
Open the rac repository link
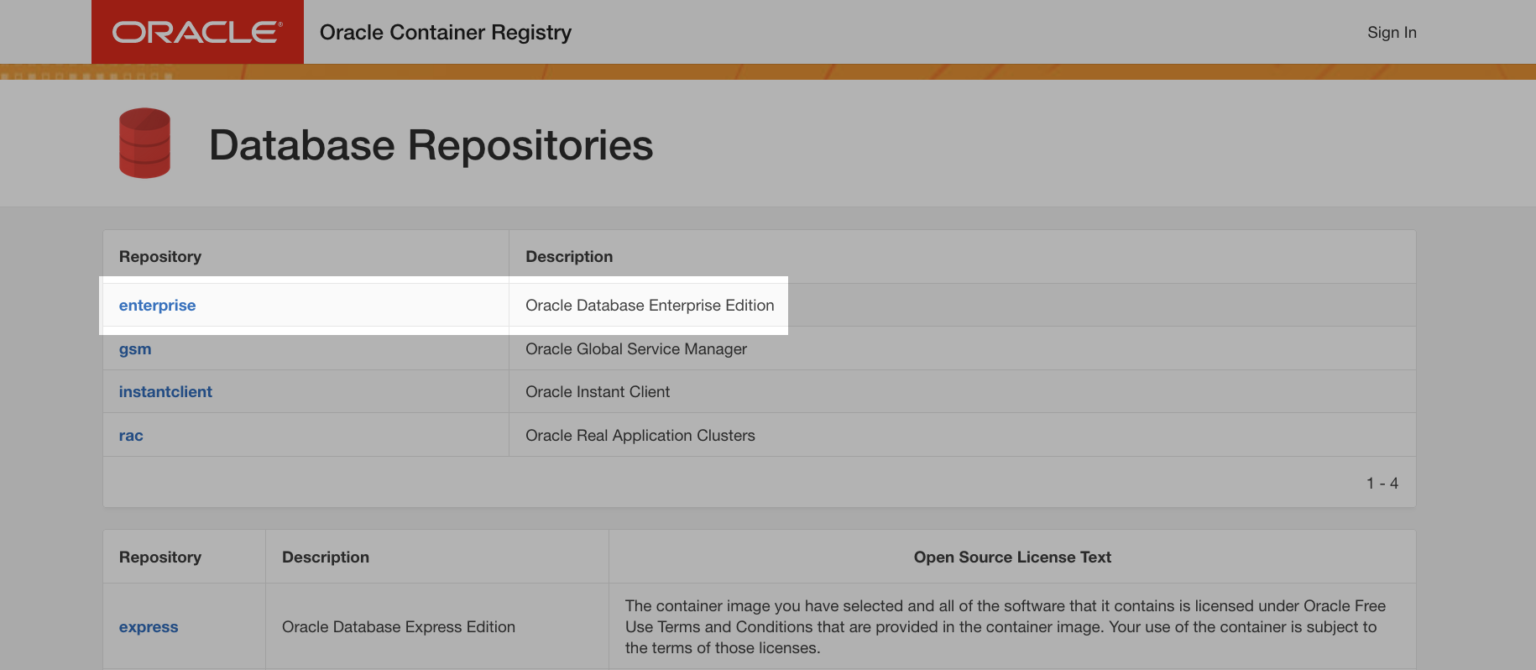point(131,436)
